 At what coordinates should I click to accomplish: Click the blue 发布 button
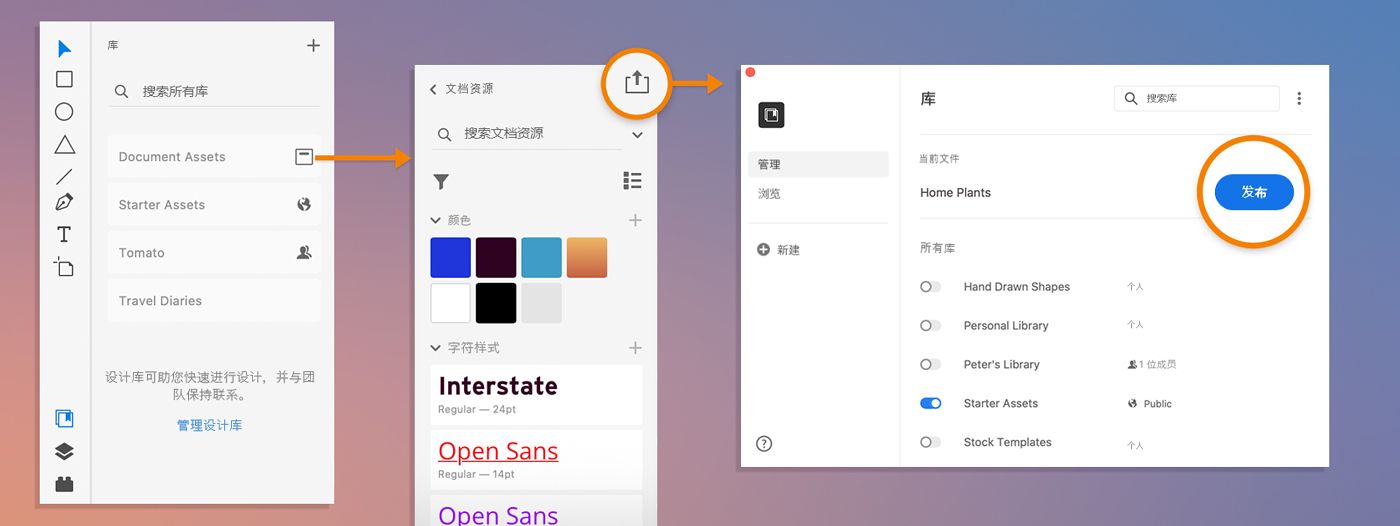1254,192
